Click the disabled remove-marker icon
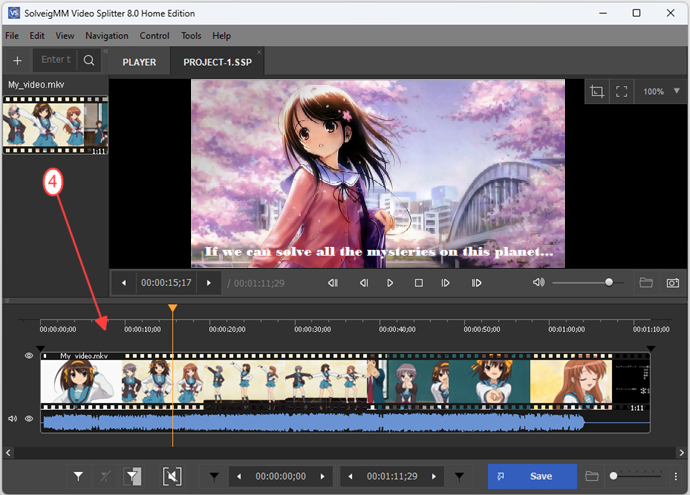 click(x=105, y=476)
